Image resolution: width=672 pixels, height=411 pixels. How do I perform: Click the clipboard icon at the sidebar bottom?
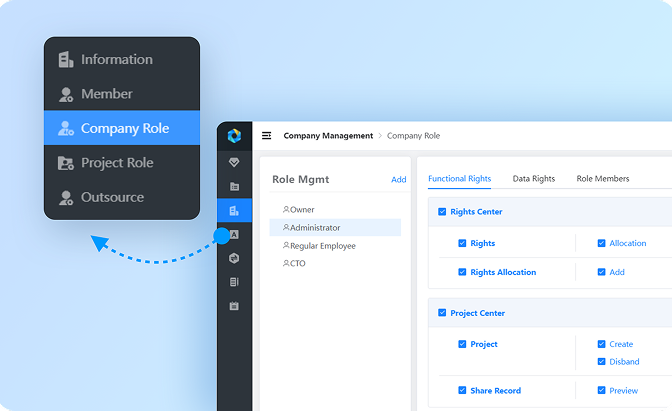click(x=234, y=306)
